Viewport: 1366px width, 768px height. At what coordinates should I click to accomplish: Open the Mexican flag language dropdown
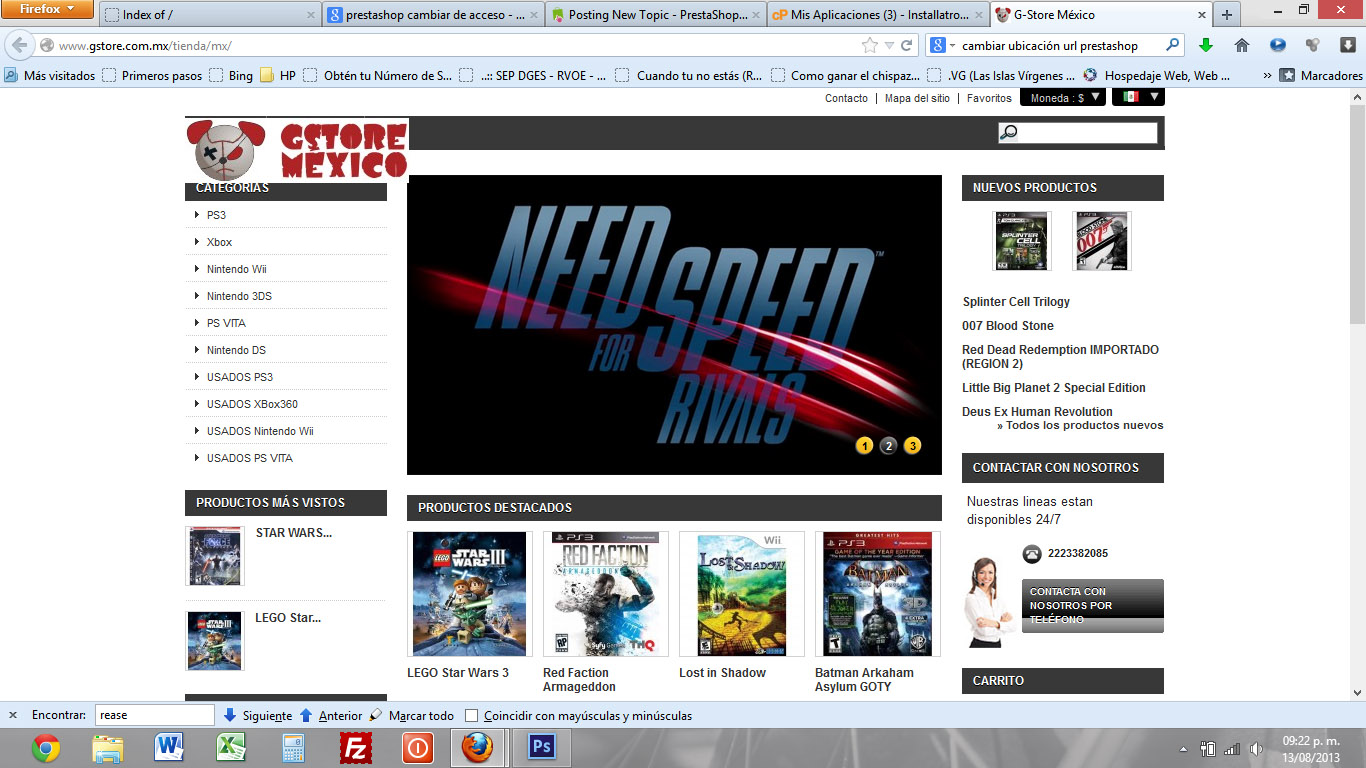(1138, 98)
